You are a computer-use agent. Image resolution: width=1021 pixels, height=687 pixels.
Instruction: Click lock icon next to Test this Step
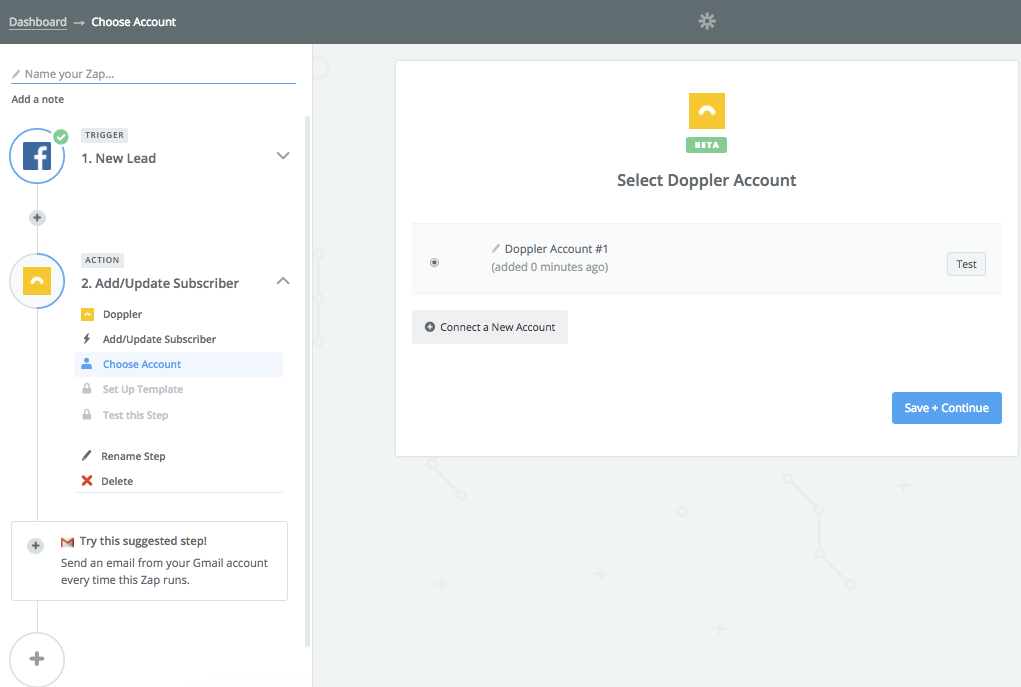tap(87, 414)
